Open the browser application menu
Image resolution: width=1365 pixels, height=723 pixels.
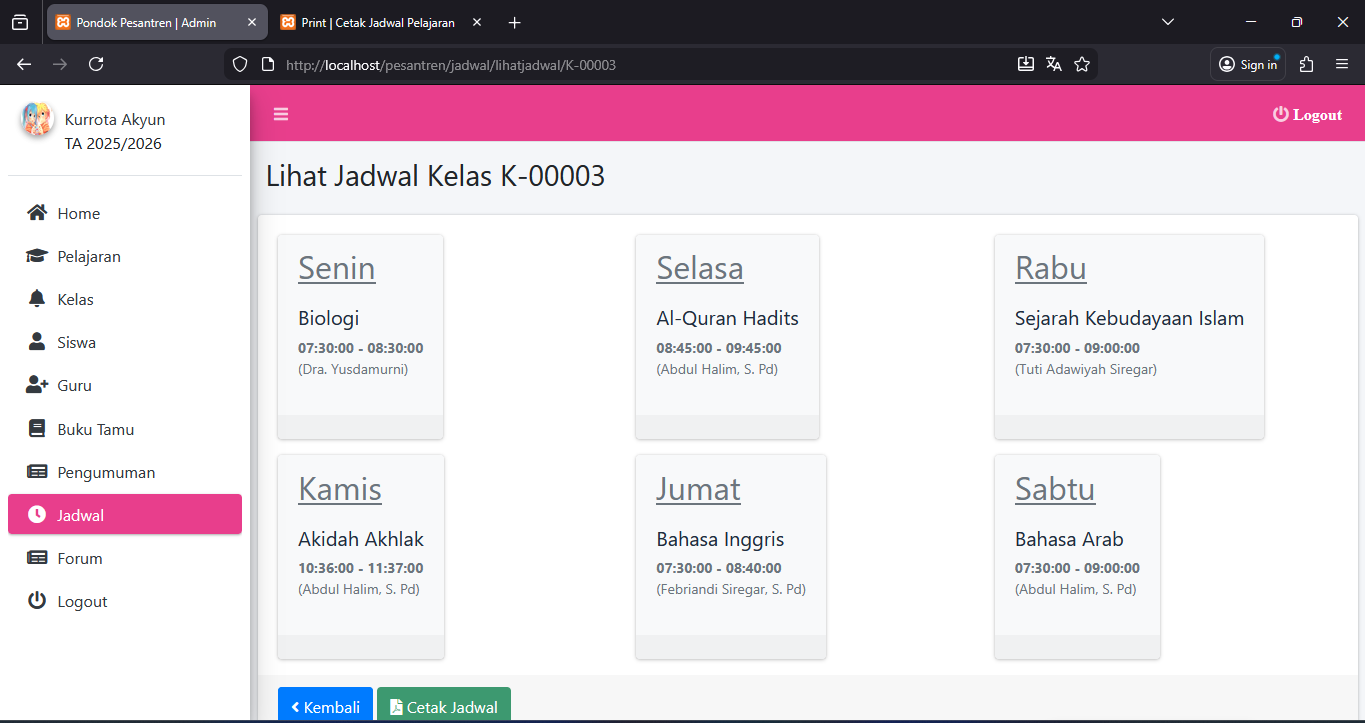pos(1342,65)
